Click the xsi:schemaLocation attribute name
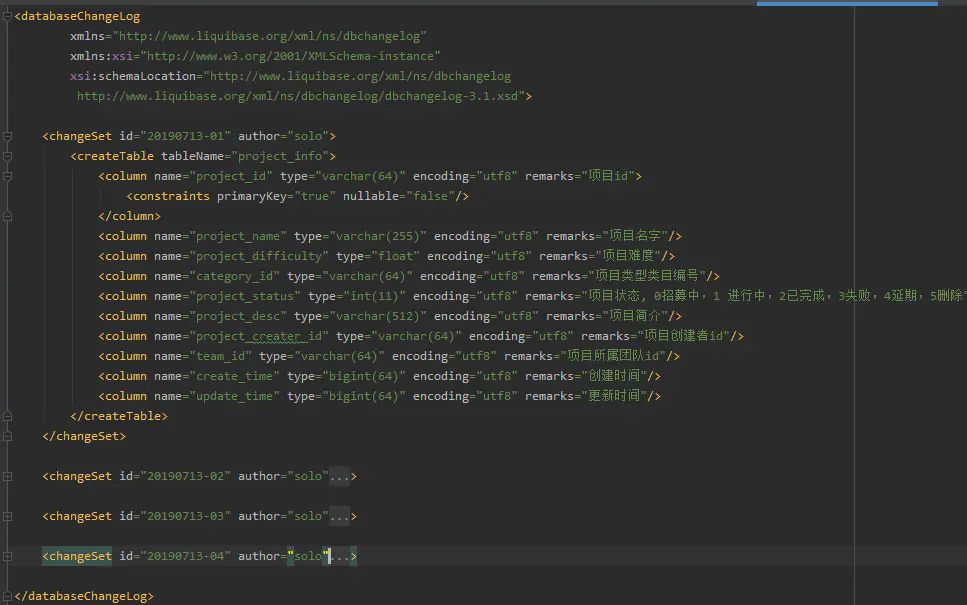 (x=133, y=76)
